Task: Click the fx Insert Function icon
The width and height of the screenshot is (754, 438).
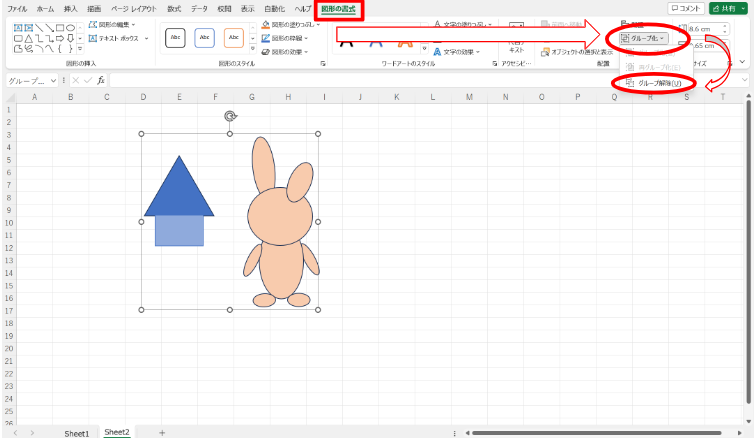Action: 101,80
